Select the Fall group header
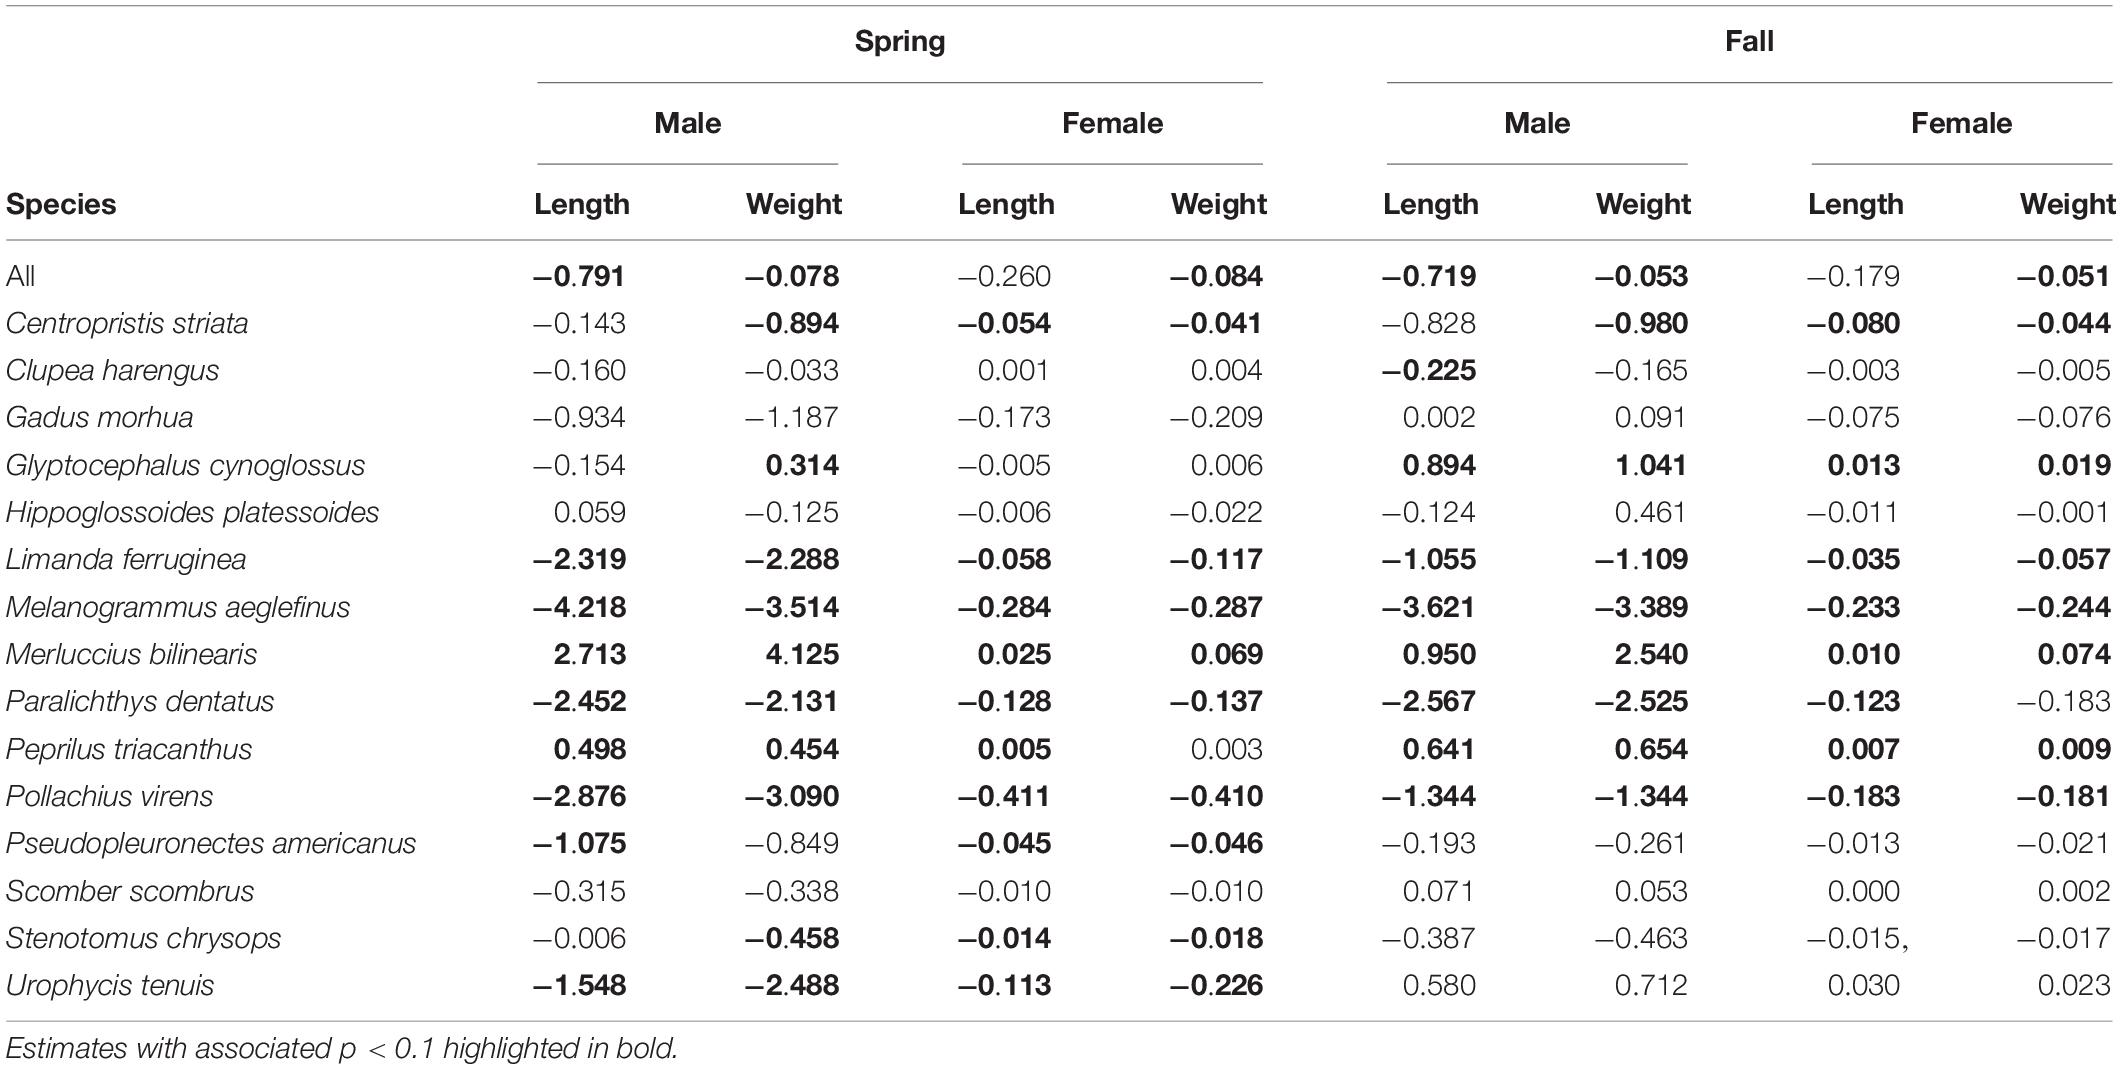This screenshot has height=1069, width=2121. [1749, 41]
